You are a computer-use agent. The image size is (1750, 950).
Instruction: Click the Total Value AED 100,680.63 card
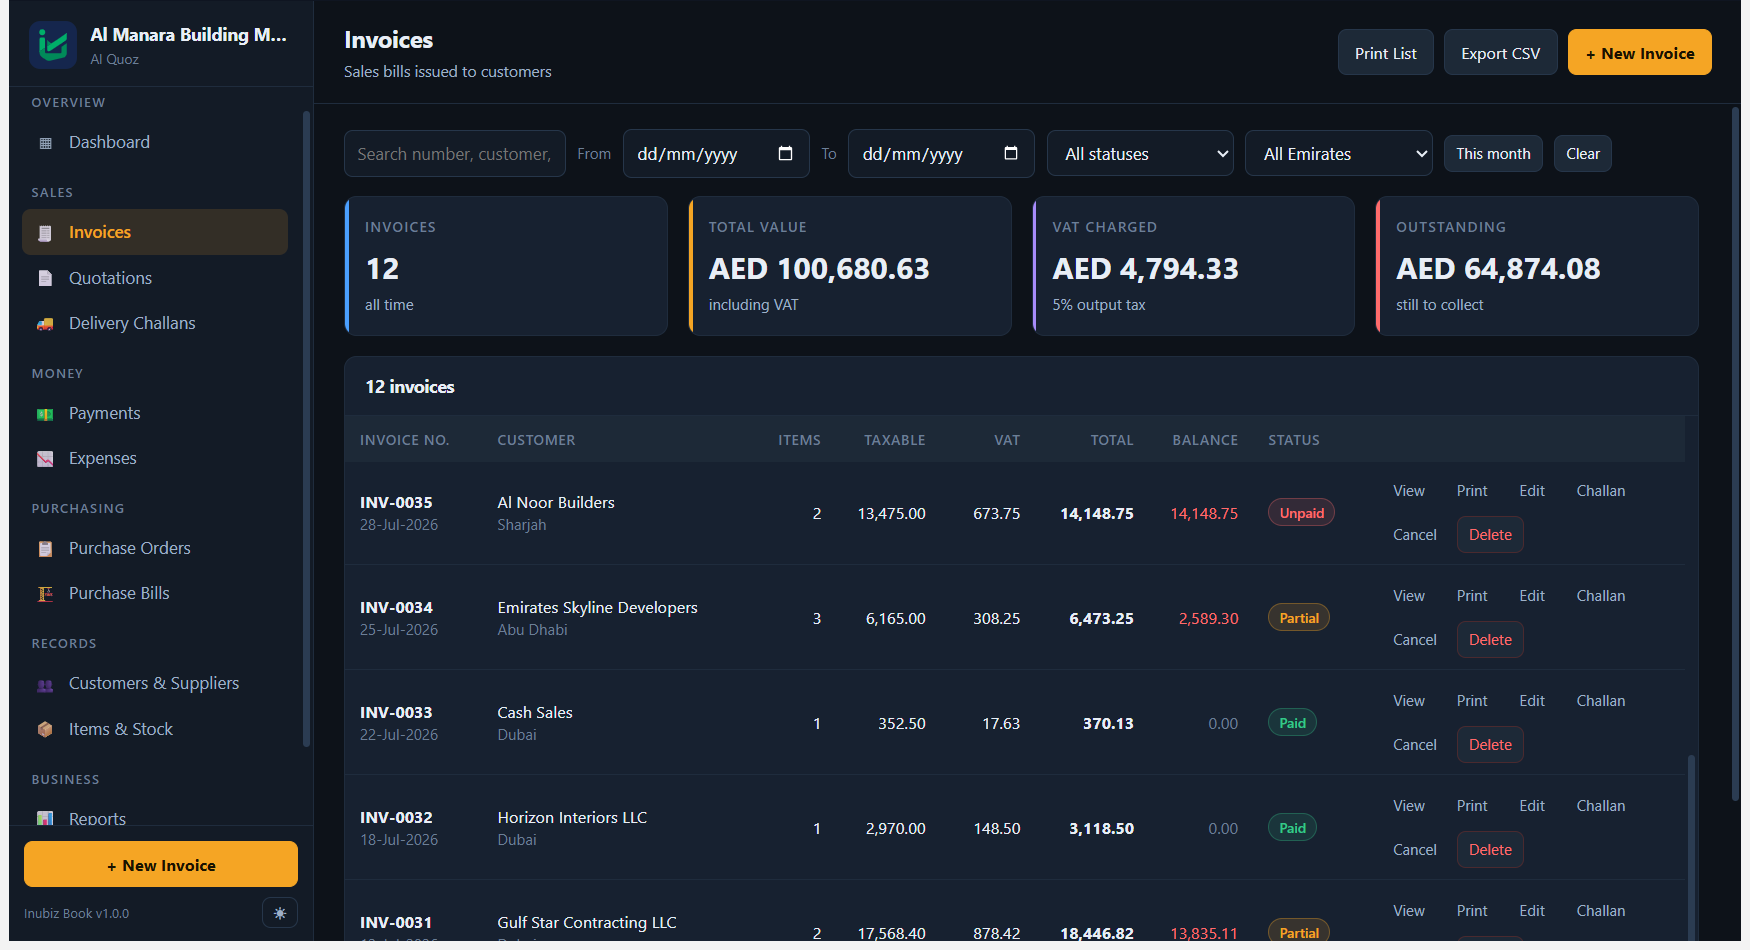pos(850,266)
